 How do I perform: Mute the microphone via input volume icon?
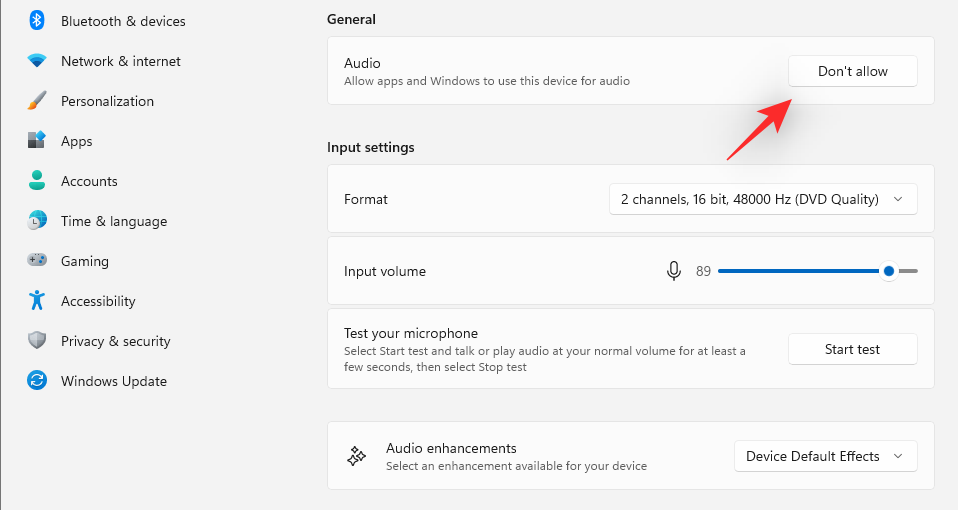pyautogui.click(x=674, y=271)
